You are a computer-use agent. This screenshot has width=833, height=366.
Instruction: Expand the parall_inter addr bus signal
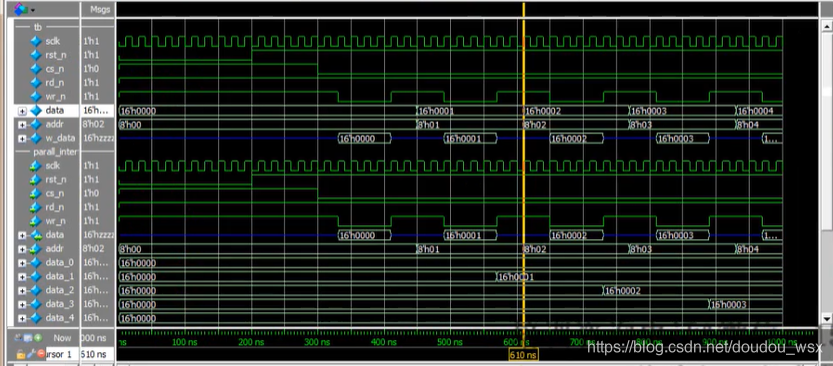(x=22, y=249)
